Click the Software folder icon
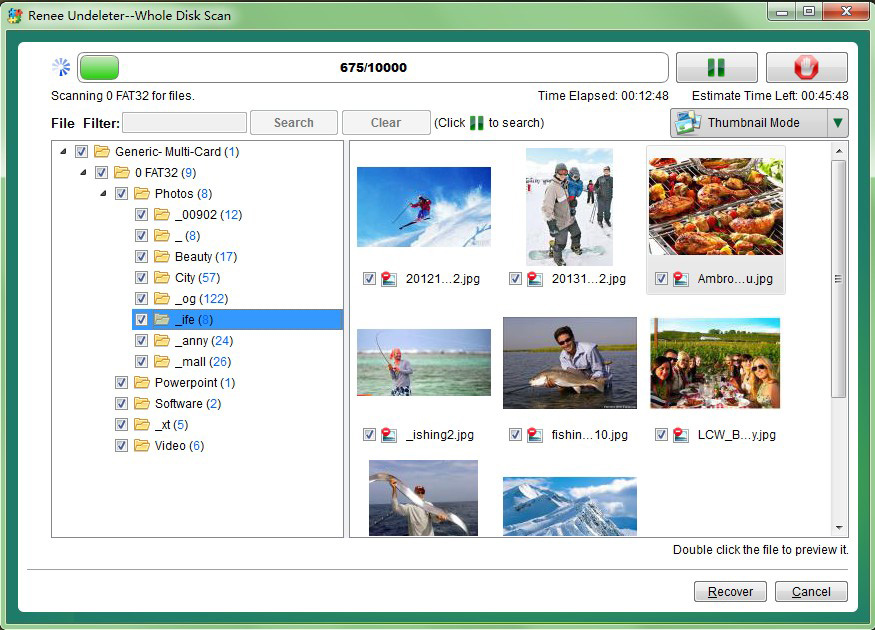 142,404
